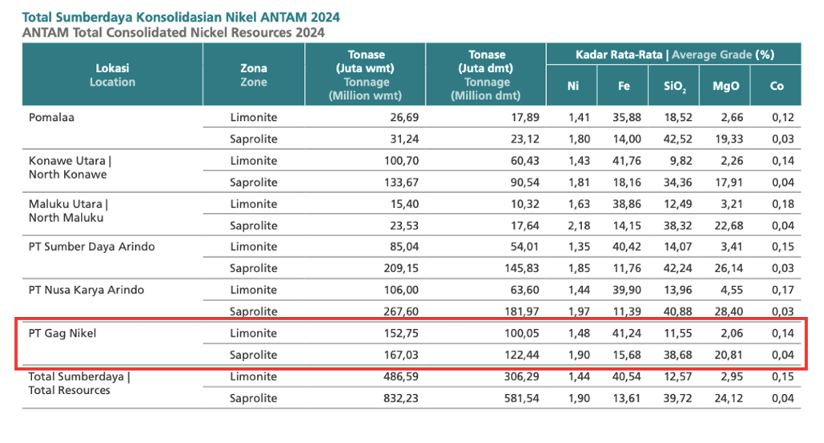Select Total Resources Saprolite dmt value '581,54'

point(522,398)
